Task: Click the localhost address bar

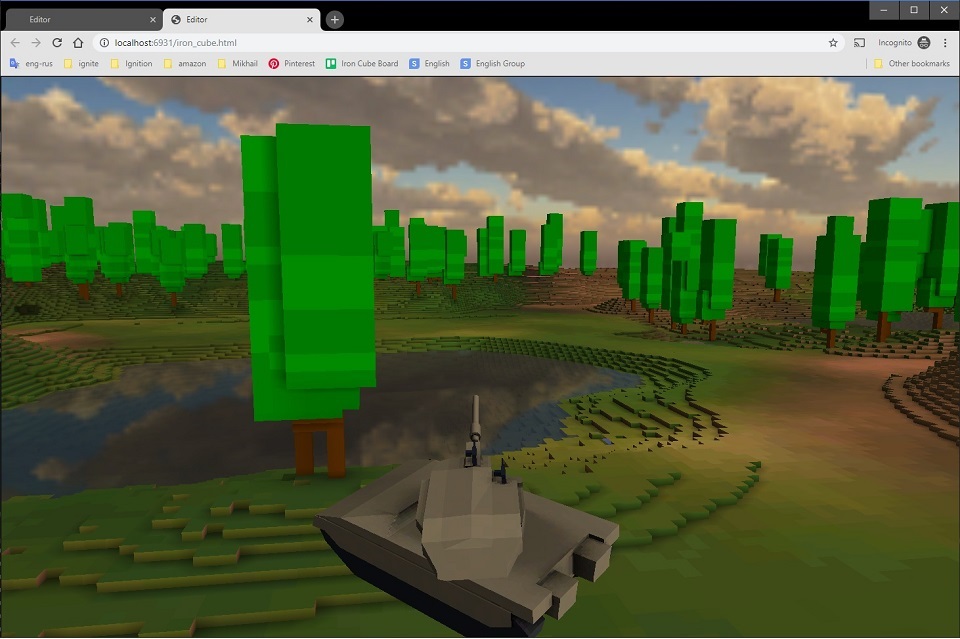Action: 450,43
